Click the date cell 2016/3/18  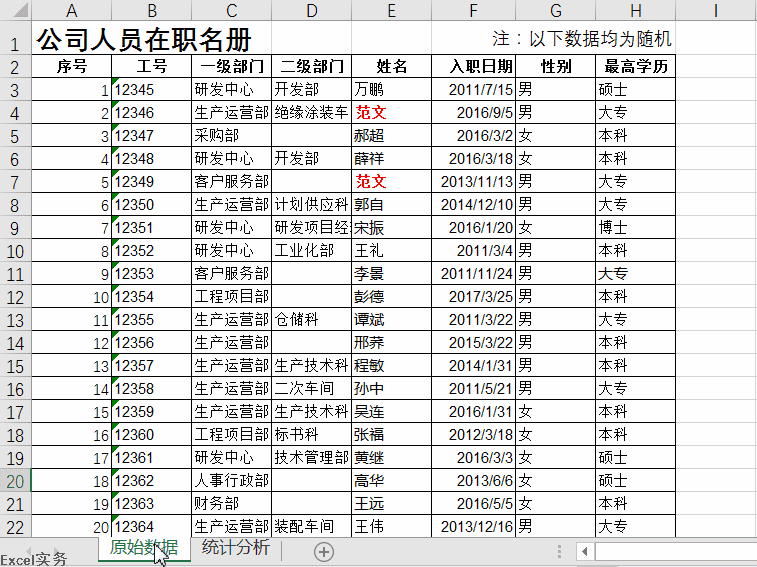[474, 158]
